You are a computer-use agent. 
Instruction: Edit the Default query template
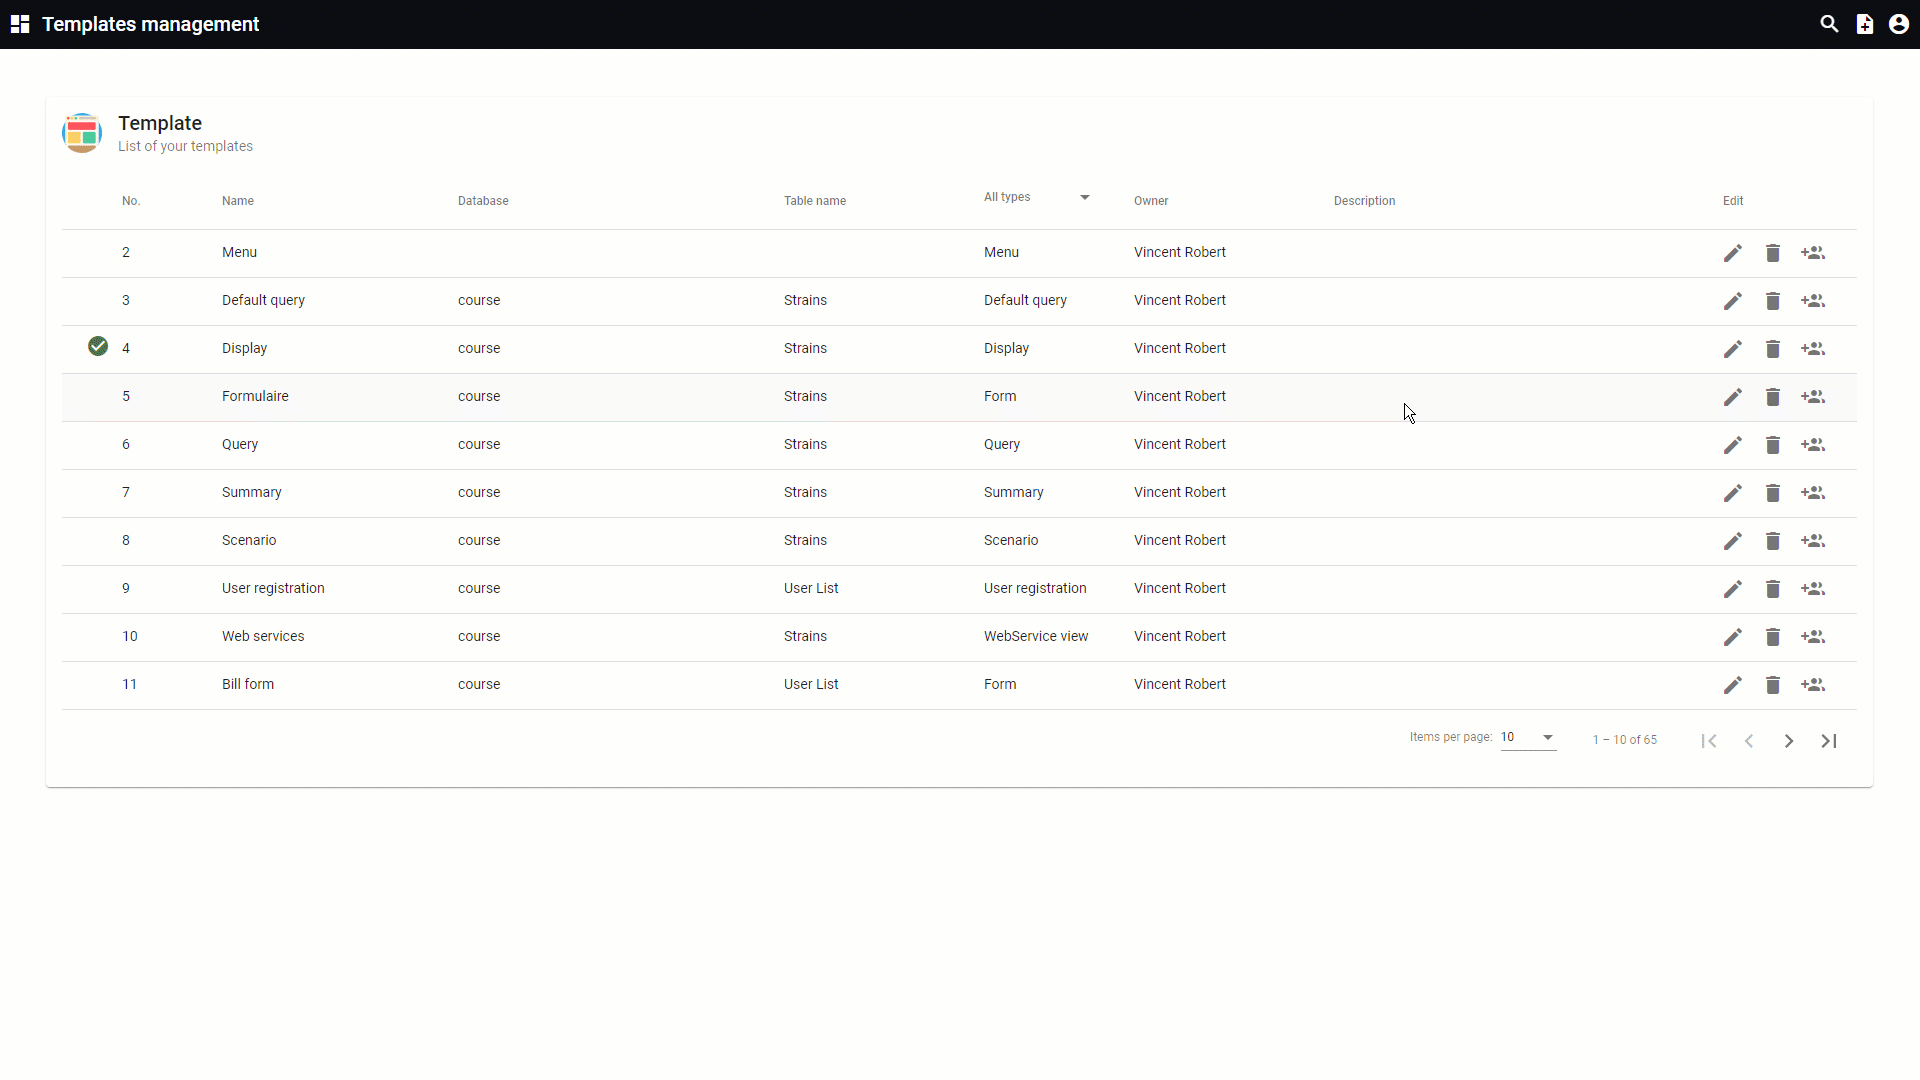tap(1733, 301)
